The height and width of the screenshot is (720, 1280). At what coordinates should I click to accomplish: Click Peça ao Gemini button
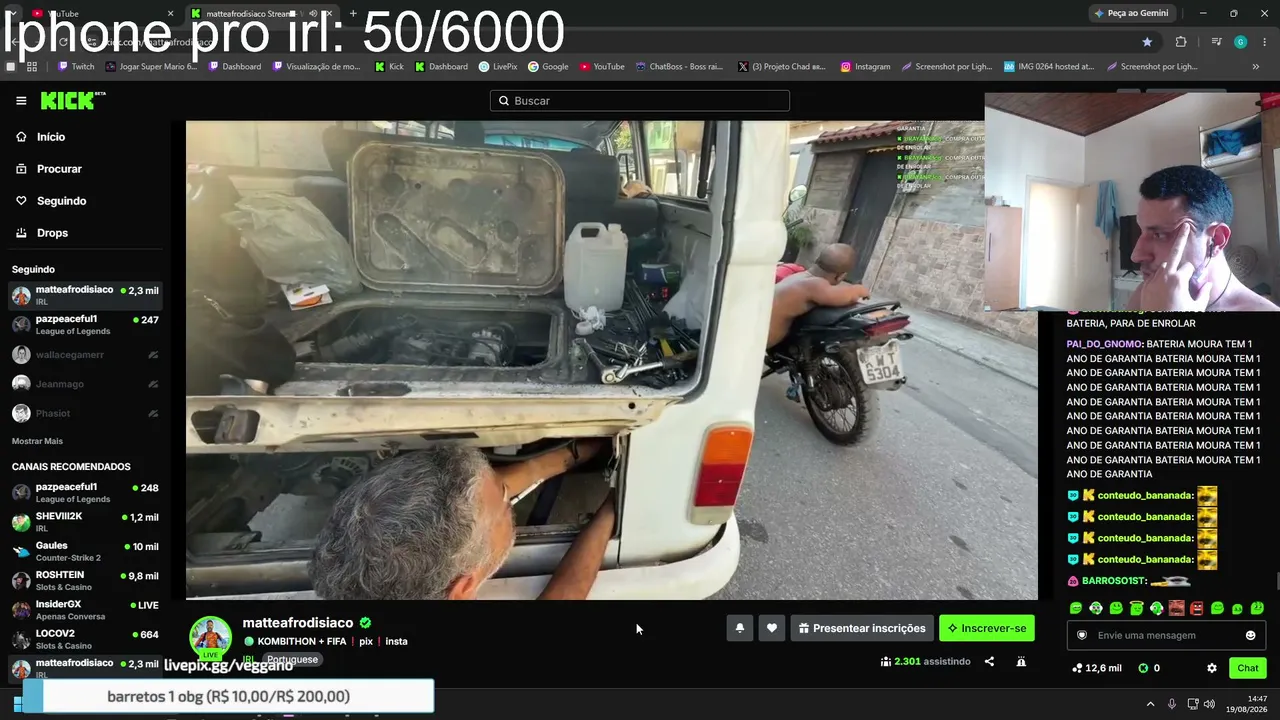(x=1132, y=13)
